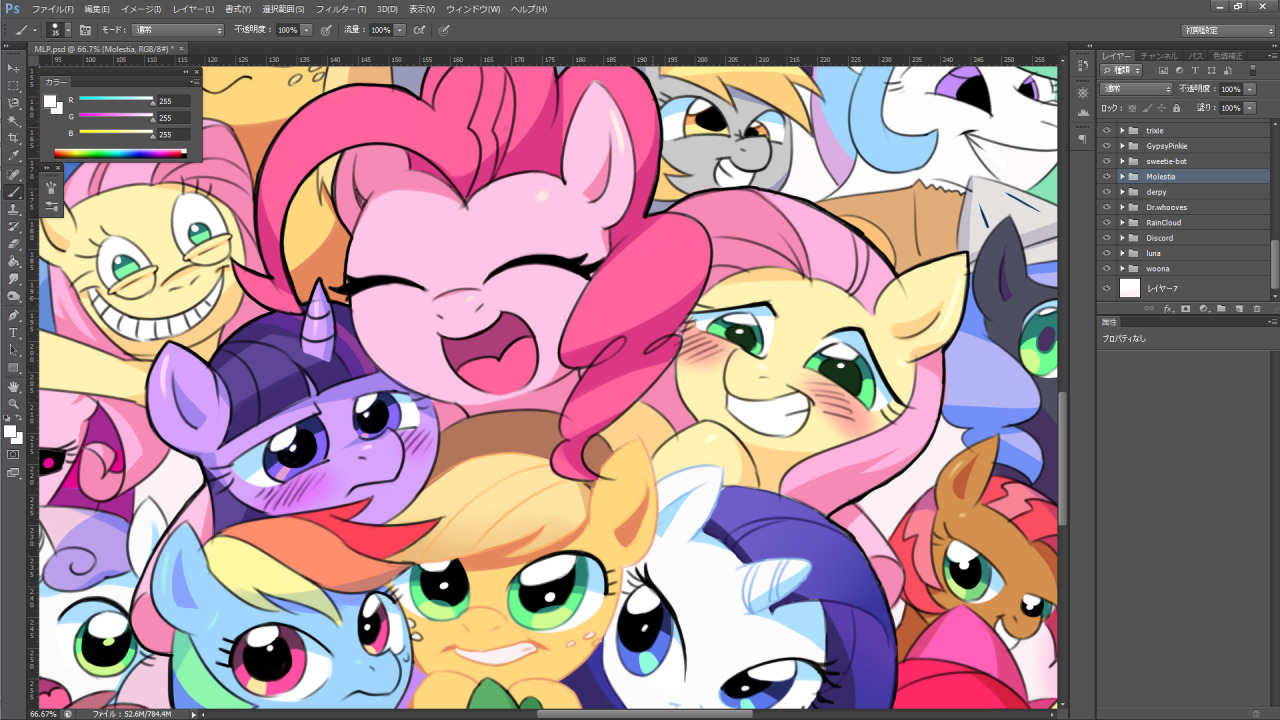Select the Move tool
Image resolution: width=1280 pixels, height=720 pixels.
click(x=14, y=68)
